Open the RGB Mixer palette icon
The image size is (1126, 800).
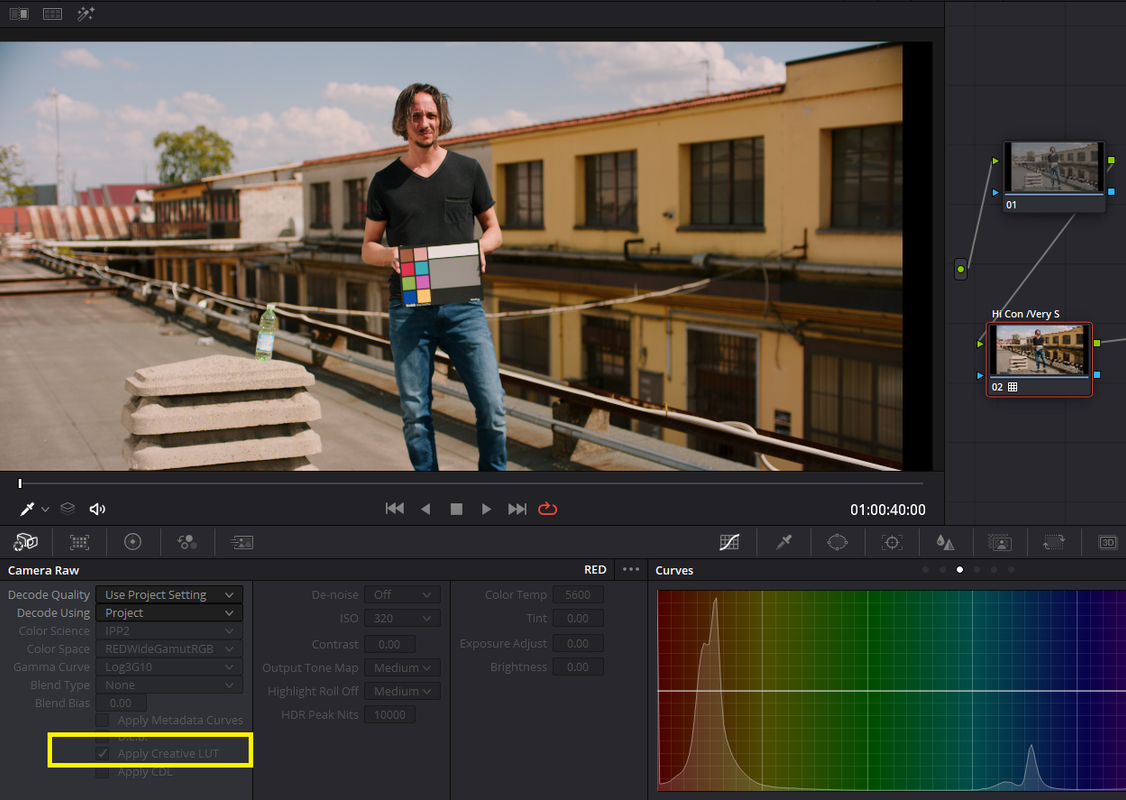(x=187, y=542)
